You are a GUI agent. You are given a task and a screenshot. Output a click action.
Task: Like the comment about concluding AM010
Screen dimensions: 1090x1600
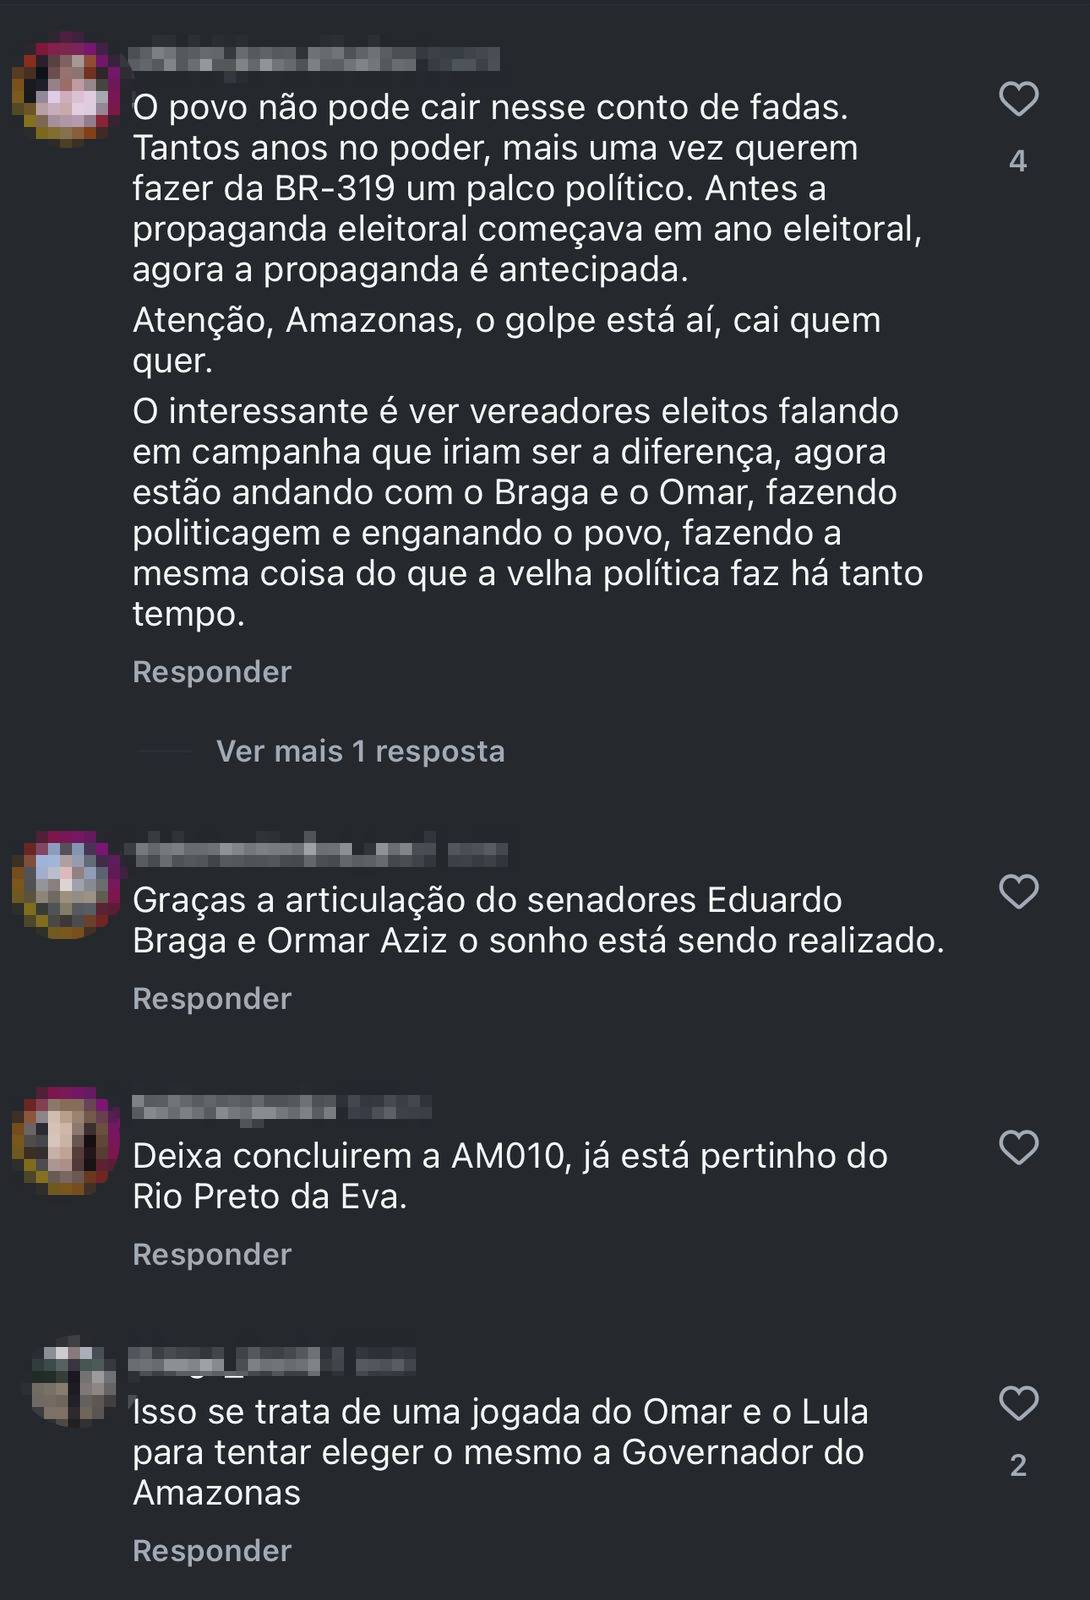tap(1018, 1147)
